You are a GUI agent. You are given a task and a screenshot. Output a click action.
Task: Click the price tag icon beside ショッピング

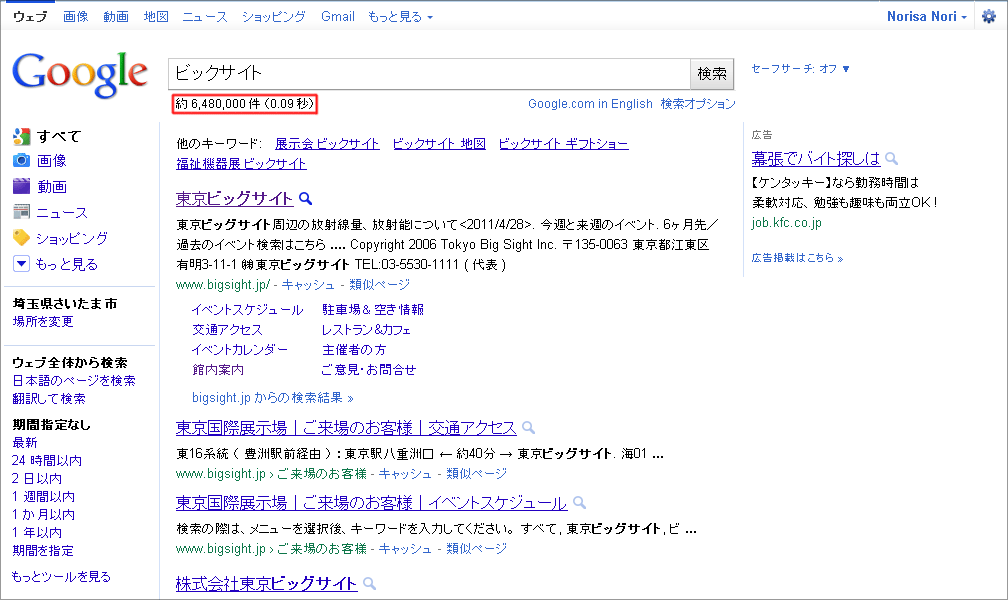pos(21,238)
